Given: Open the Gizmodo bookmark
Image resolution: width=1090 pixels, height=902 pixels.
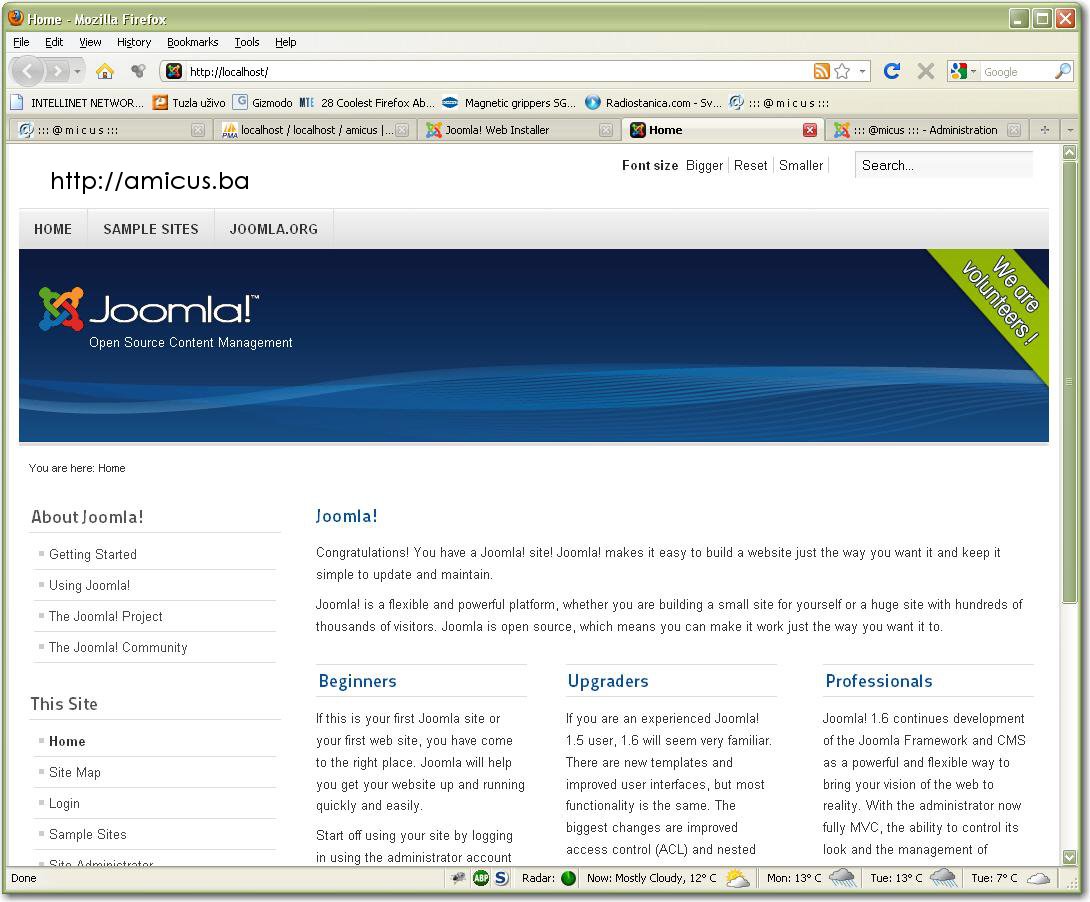Looking at the screenshot, I should [263, 103].
